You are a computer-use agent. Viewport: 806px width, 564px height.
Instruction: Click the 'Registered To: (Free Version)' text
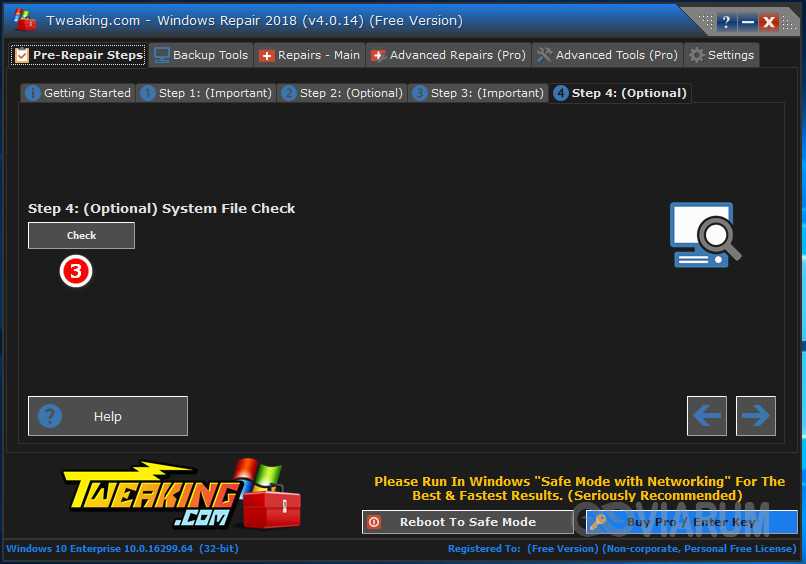pos(523,549)
